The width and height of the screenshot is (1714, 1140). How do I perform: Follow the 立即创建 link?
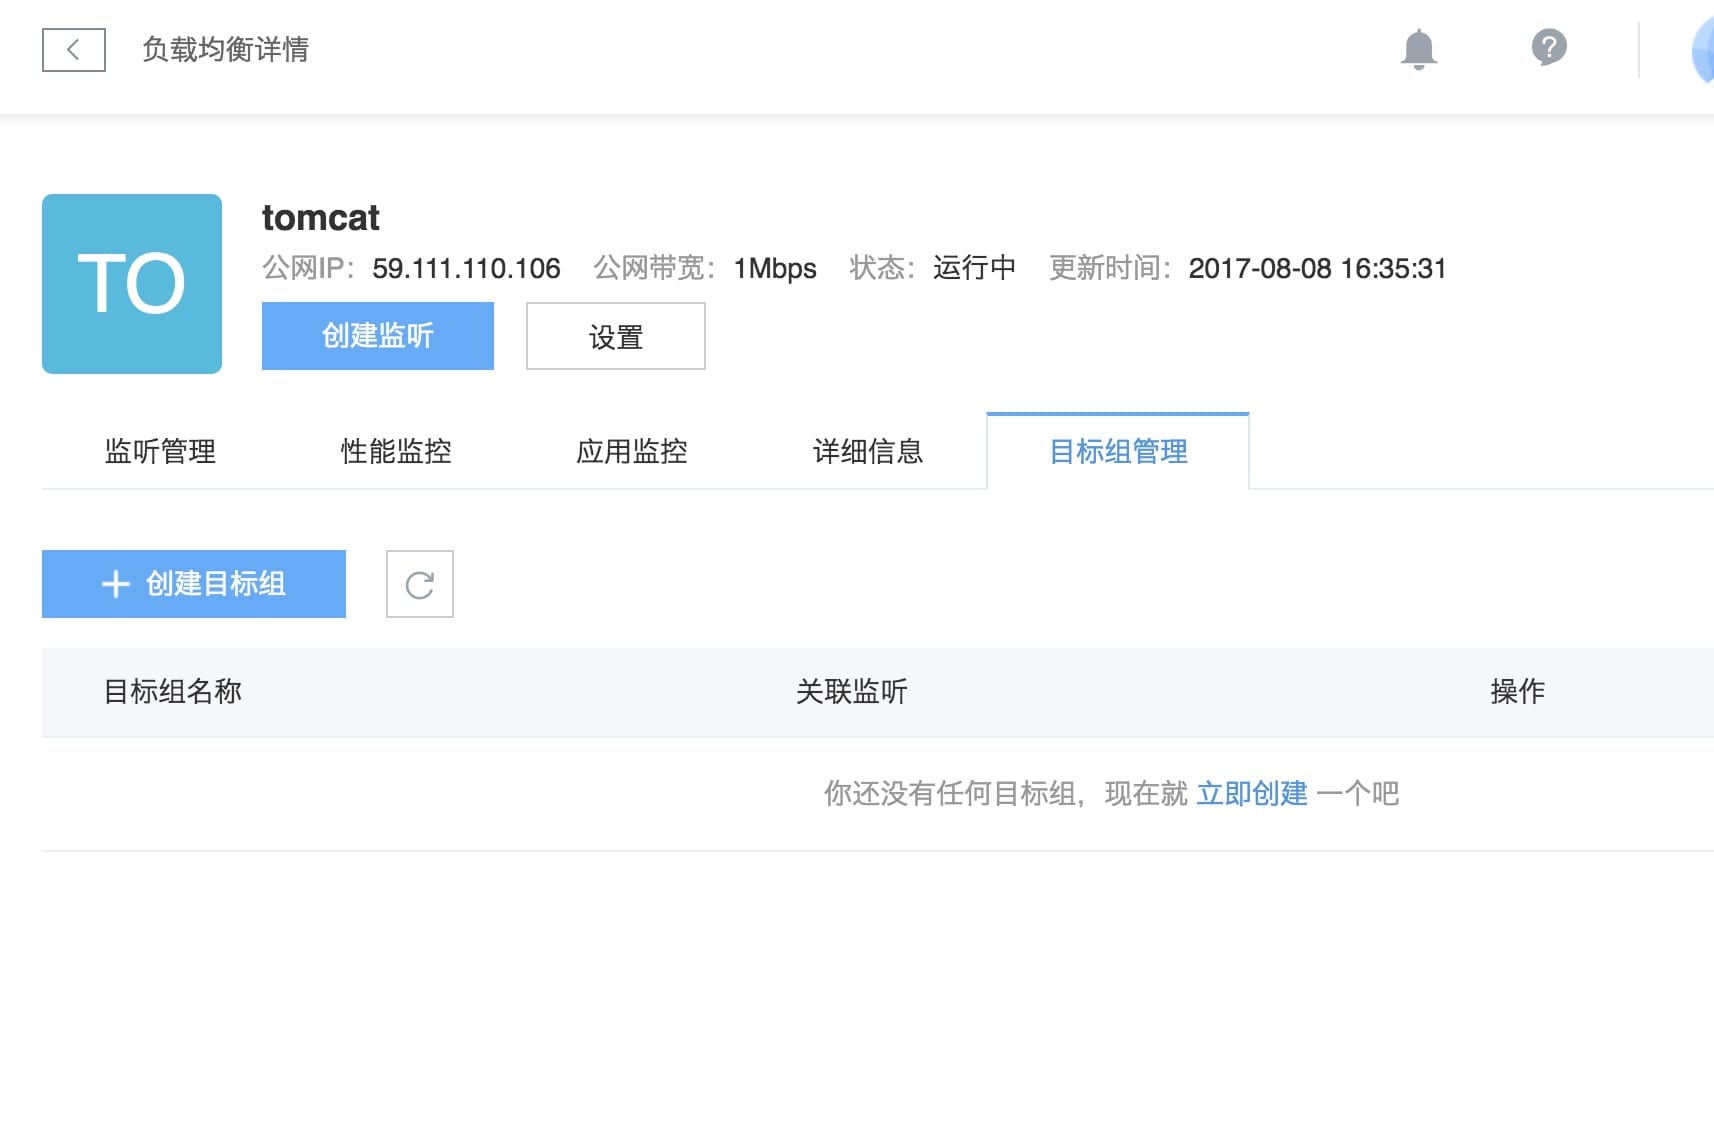tap(1252, 794)
